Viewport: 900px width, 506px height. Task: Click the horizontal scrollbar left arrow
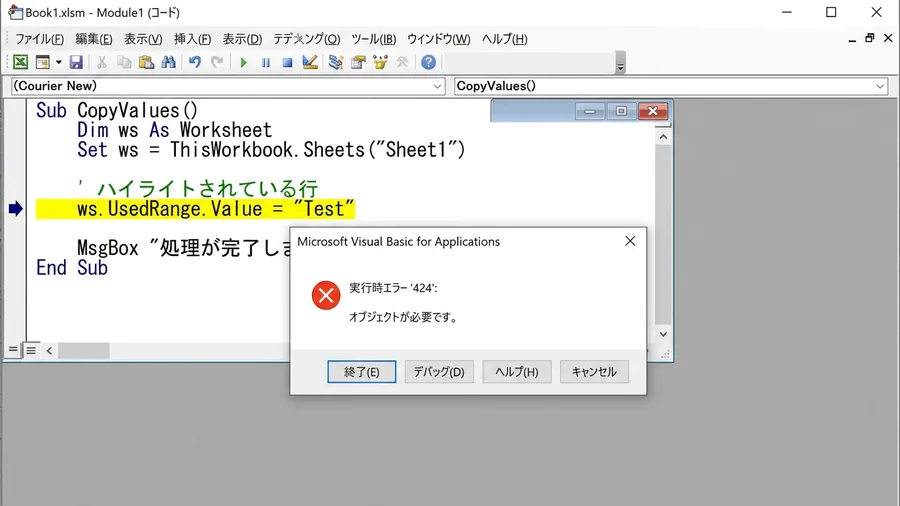click(x=49, y=350)
